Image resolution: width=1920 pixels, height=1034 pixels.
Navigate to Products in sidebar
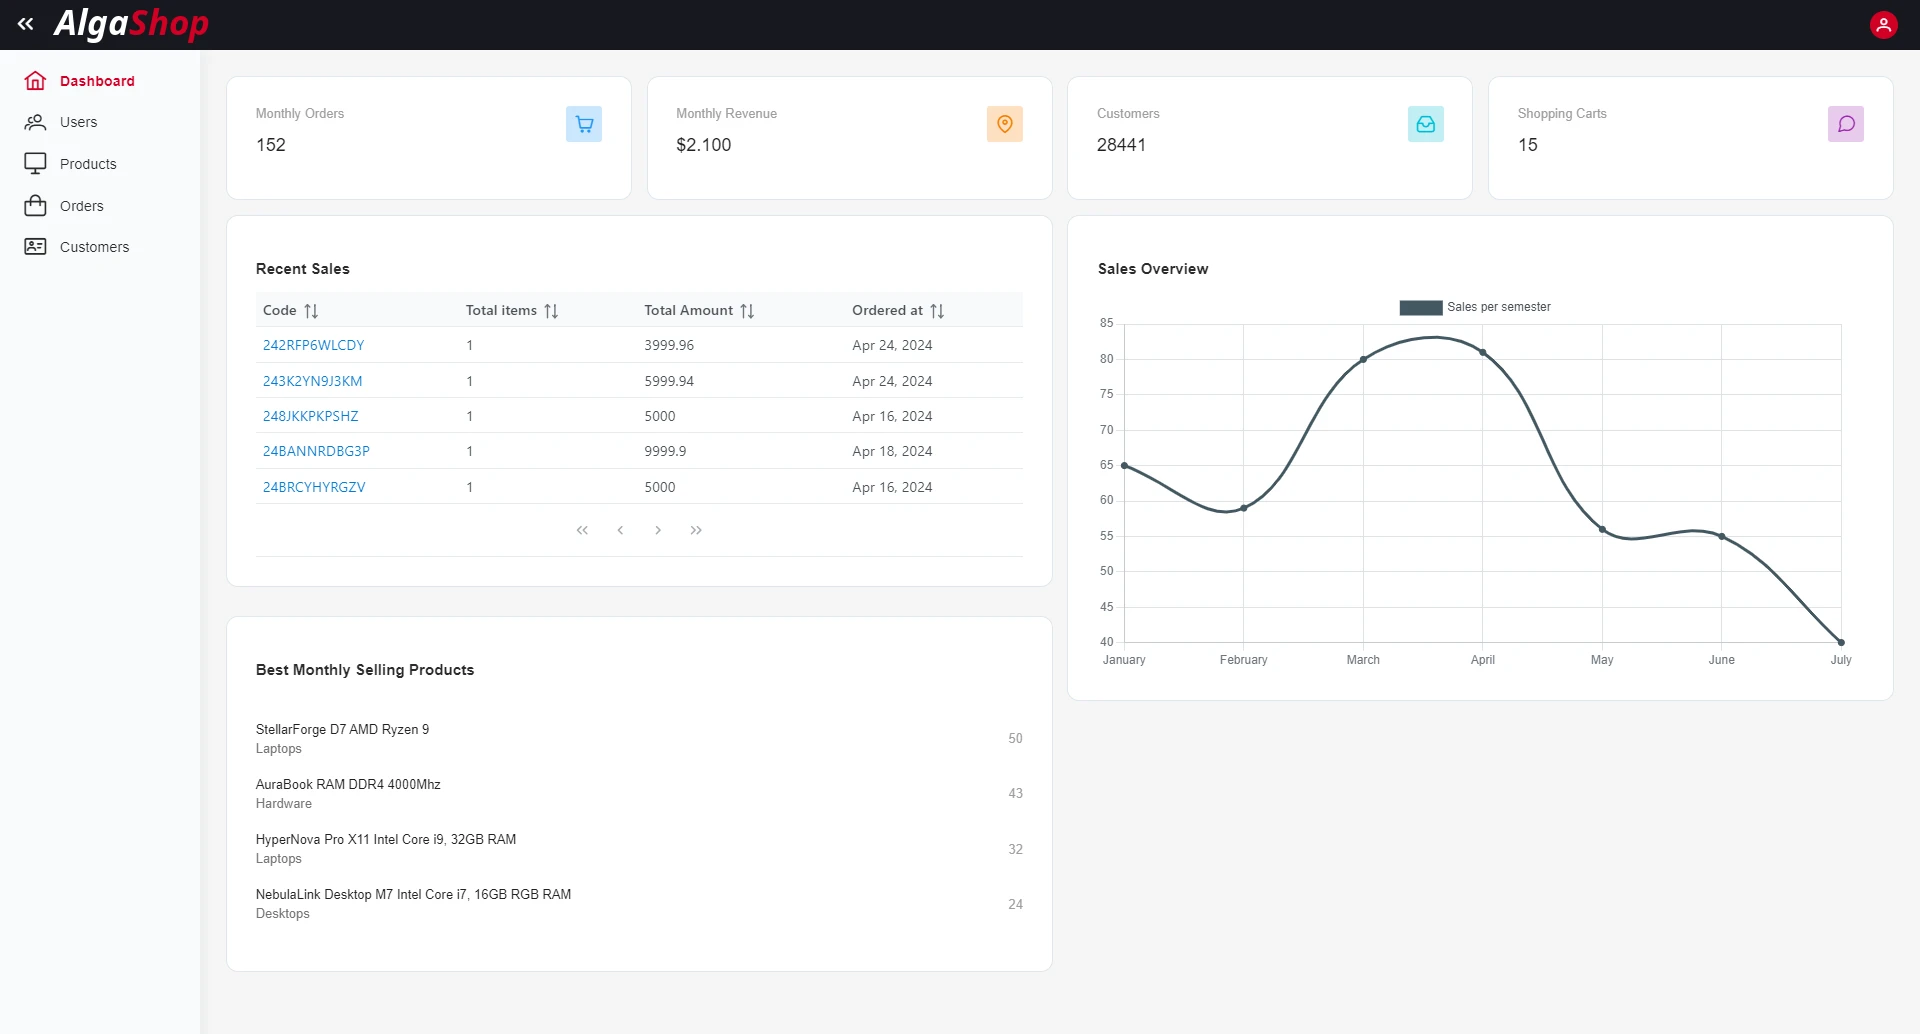(88, 164)
